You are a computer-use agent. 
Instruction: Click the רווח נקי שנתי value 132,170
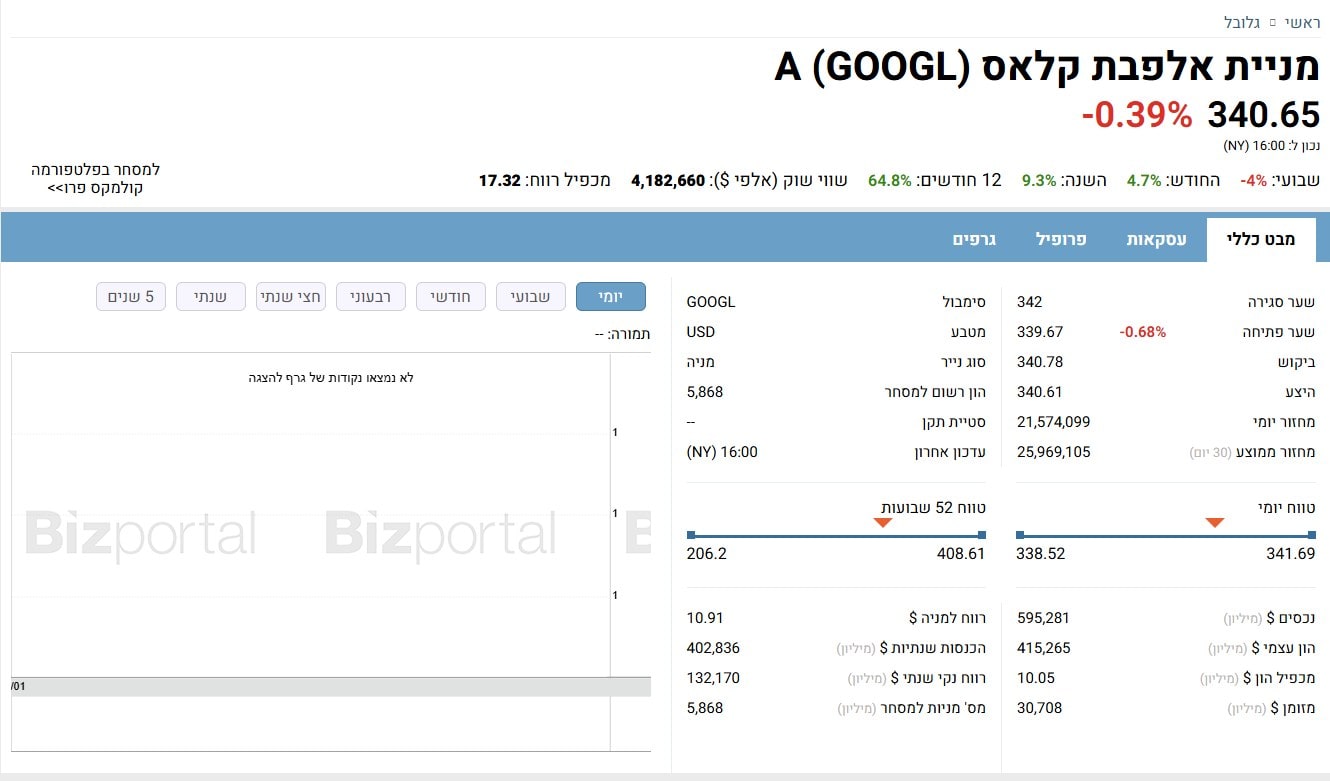[713, 678]
